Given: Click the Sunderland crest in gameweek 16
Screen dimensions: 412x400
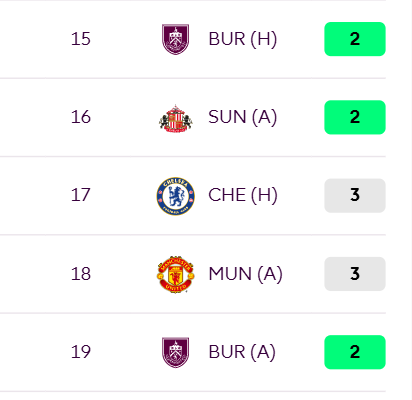Looking at the screenshot, I should coord(176,118).
